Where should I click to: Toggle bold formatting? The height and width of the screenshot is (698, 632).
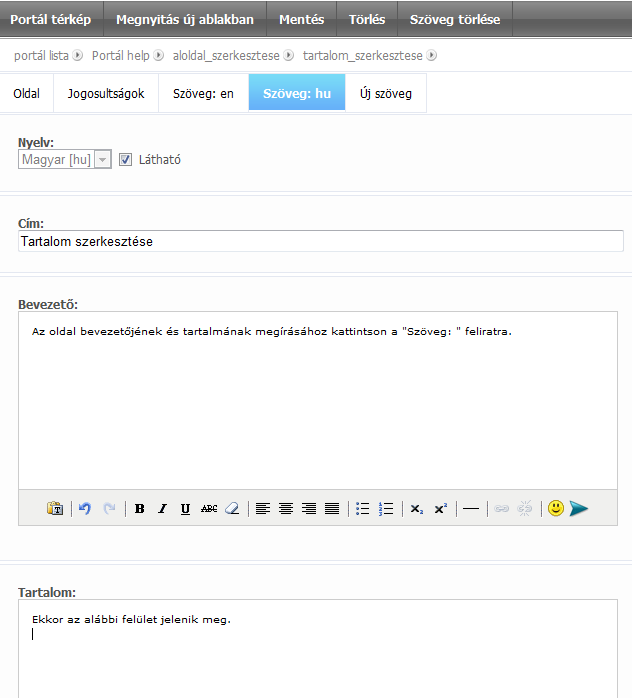pos(140,508)
